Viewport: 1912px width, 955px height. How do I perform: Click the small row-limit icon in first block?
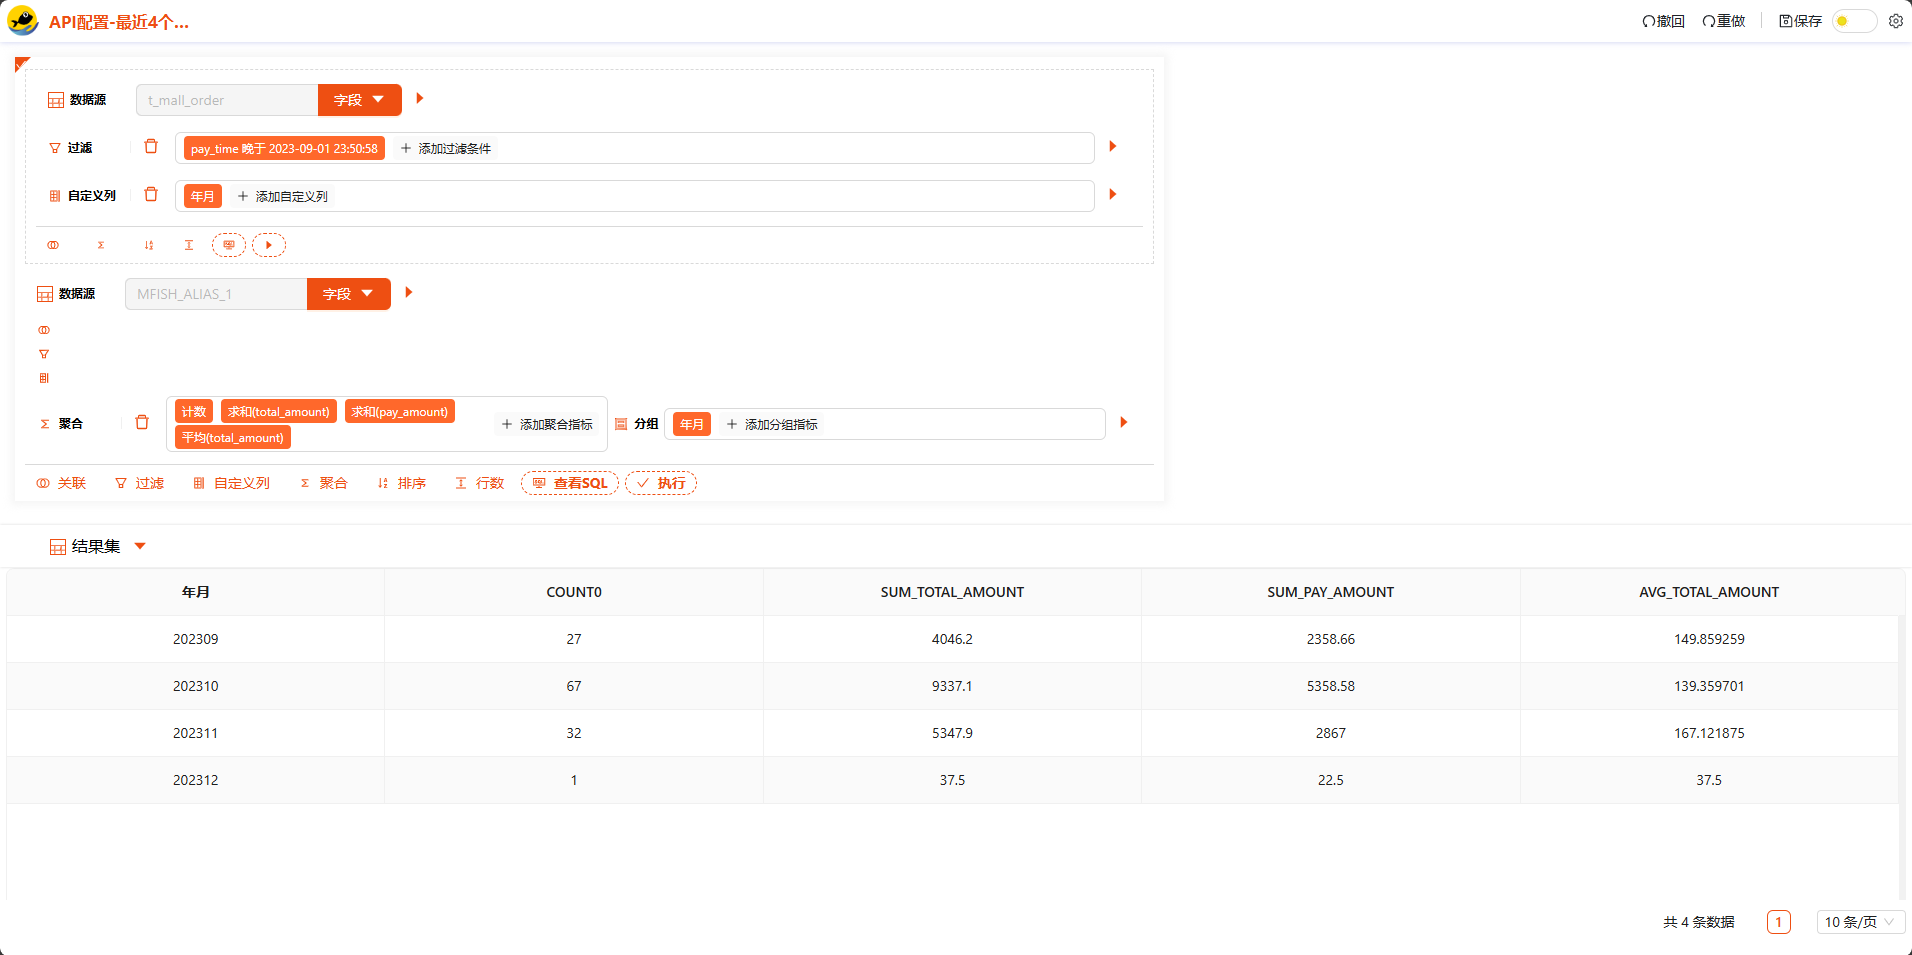coord(189,245)
